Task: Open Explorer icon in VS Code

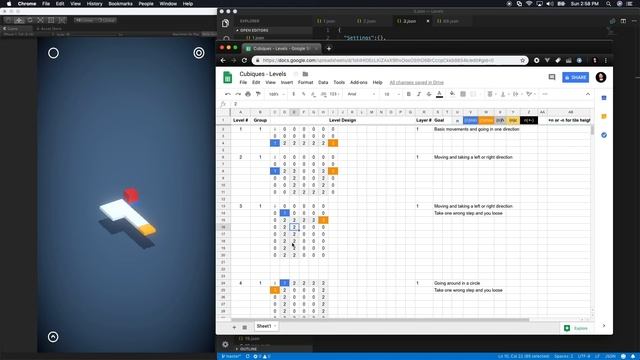Action: coord(225,23)
